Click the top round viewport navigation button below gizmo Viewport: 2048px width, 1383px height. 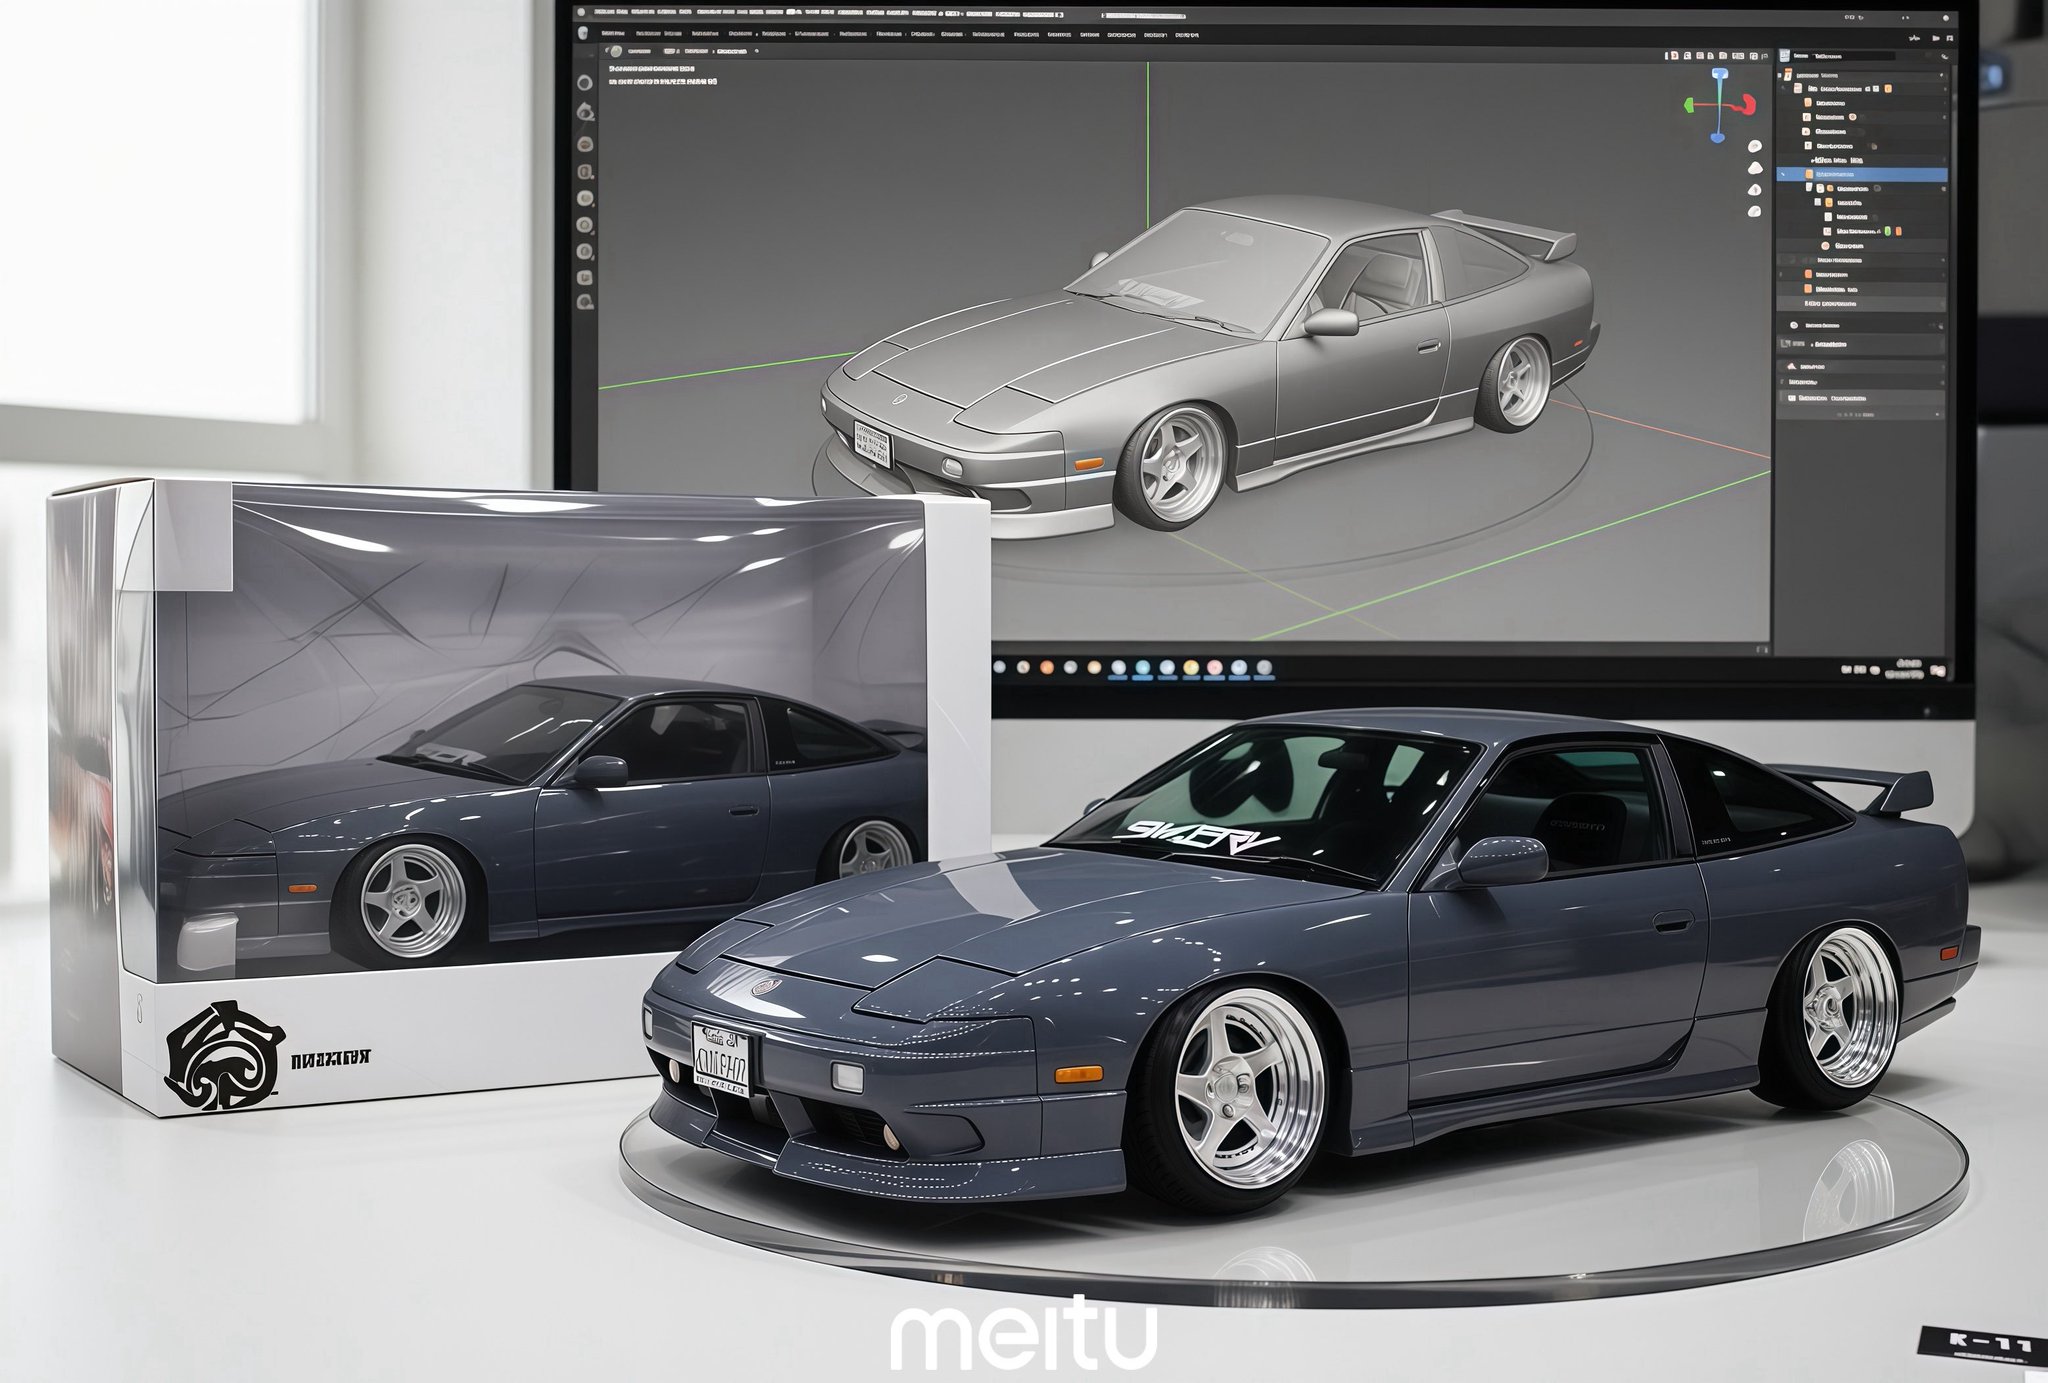click(1754, 147)
